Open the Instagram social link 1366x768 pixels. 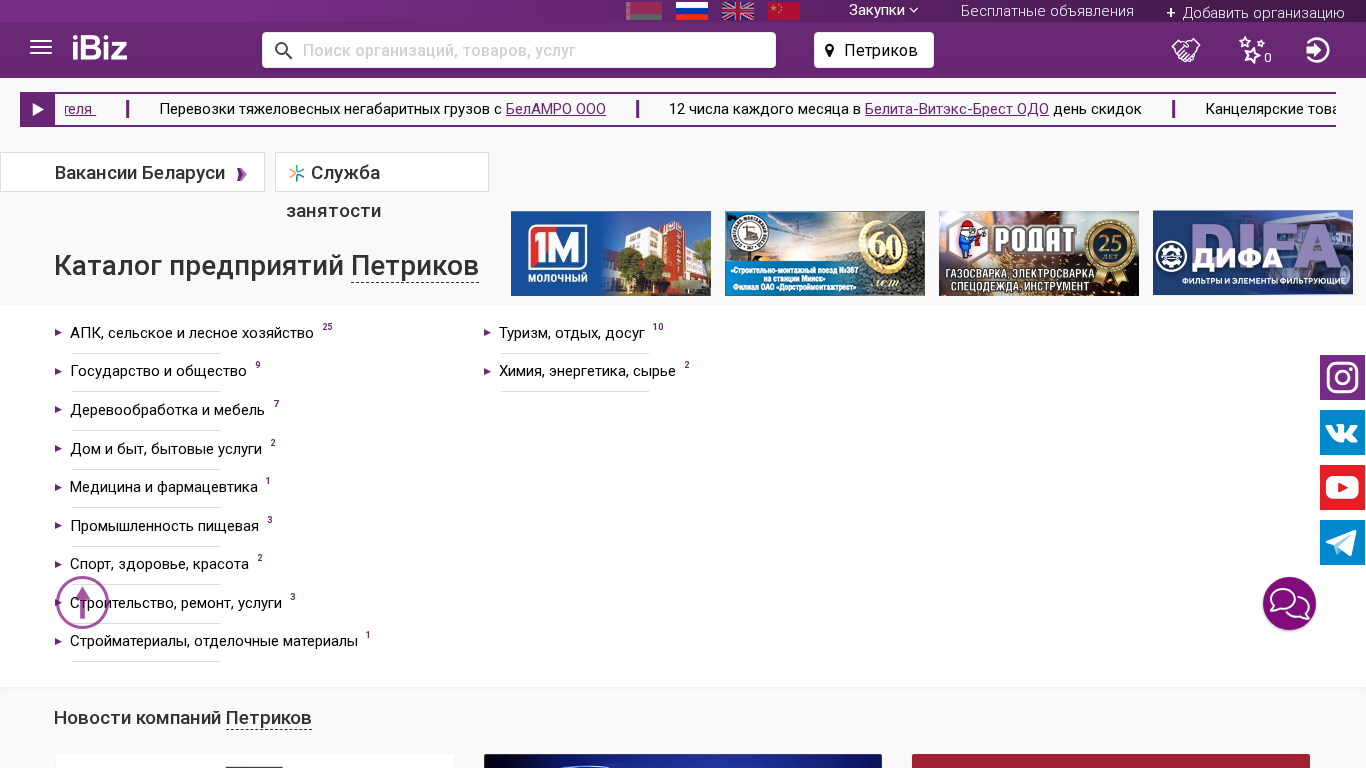click(1342, 378)
